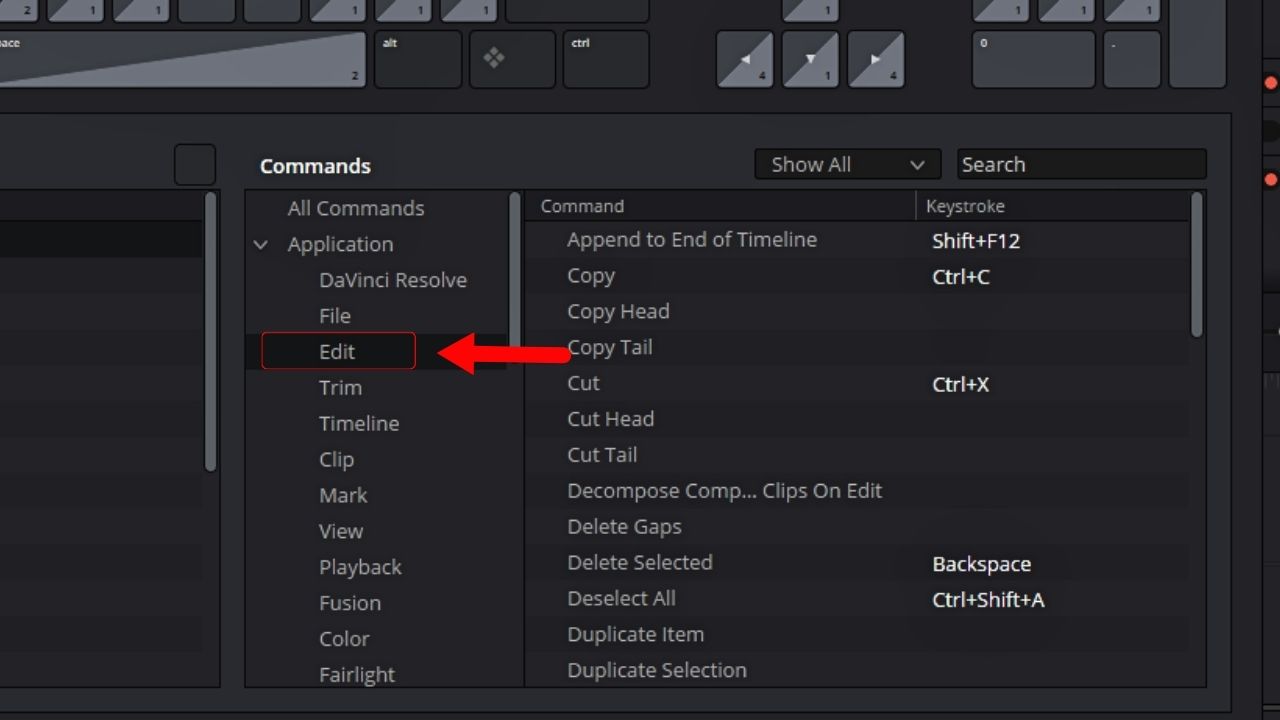Click the Alt key on the virtual keyboard
The width and height of the screenshot is (1280, 720).
[418, 60]
